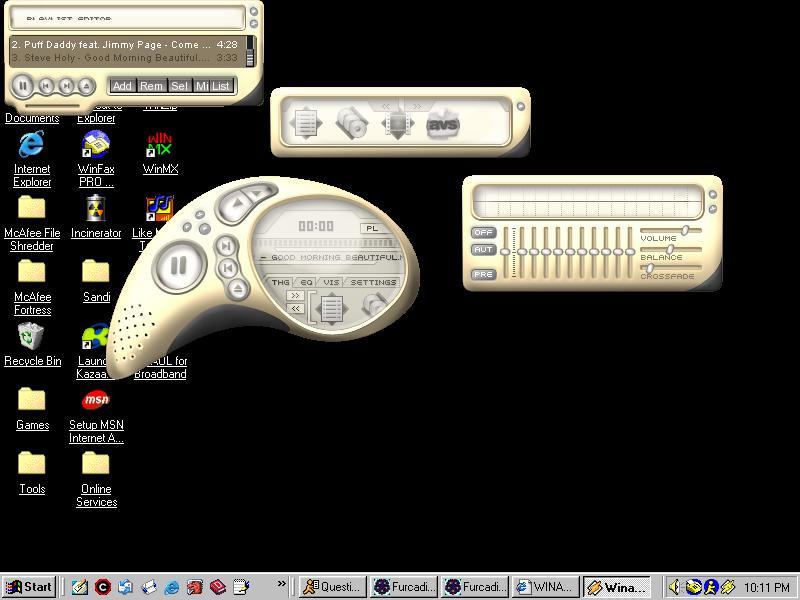Viewport: 800px width, 600px height.
Task: Open Recycle Bin
Action: [32, 345]
